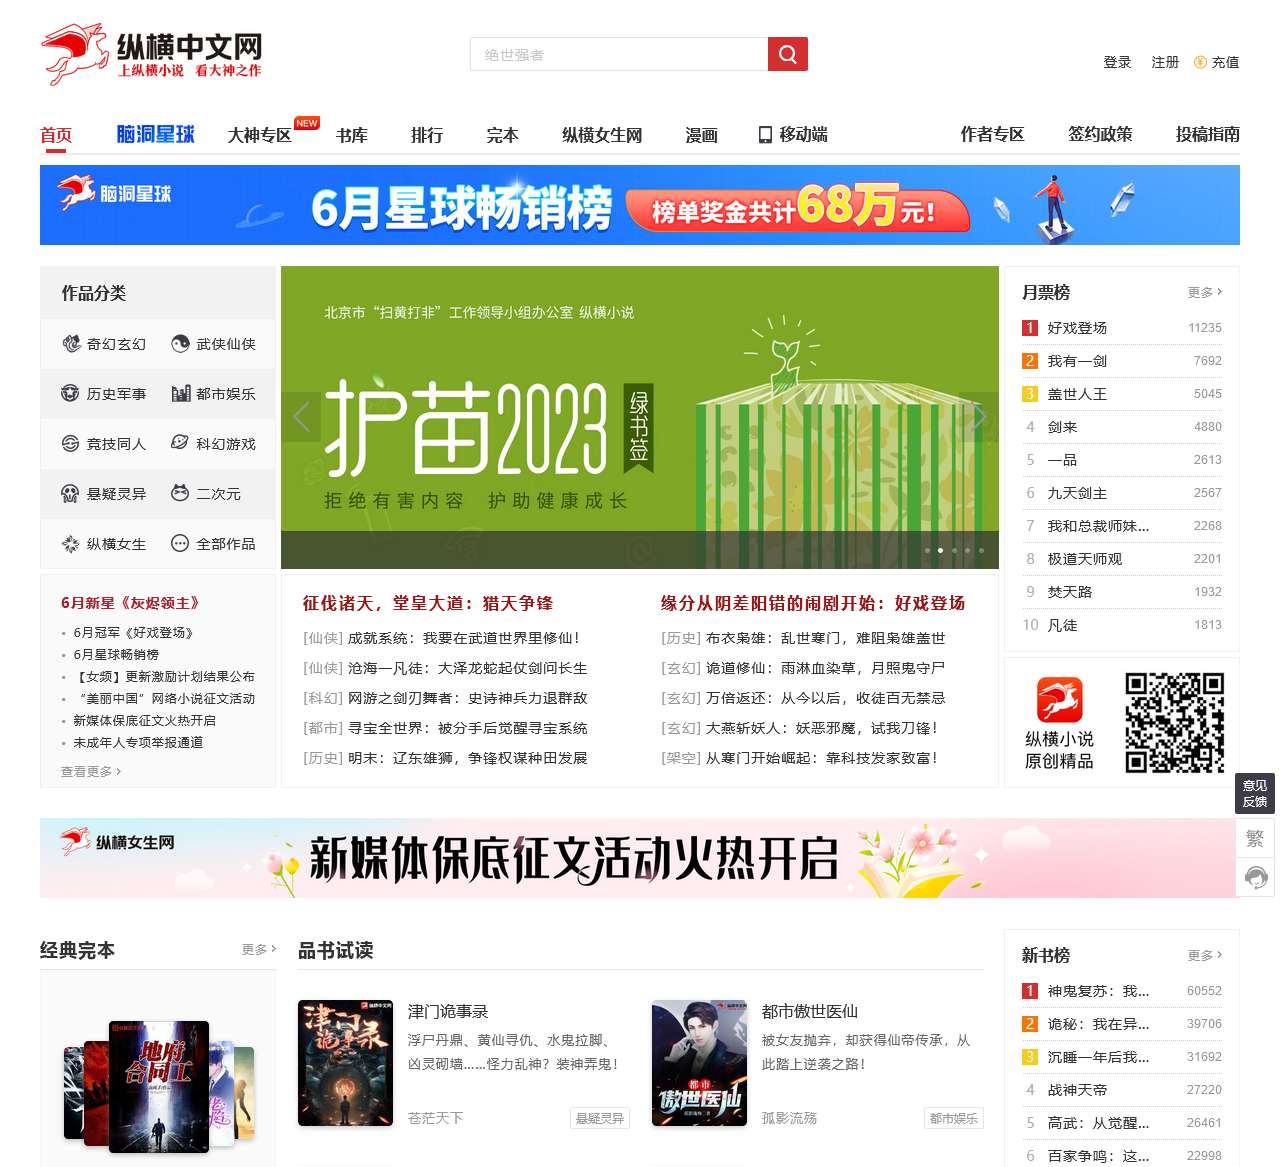Open the 科幻游戏 category icon
1280x1167 pixels.
(180, 444)
